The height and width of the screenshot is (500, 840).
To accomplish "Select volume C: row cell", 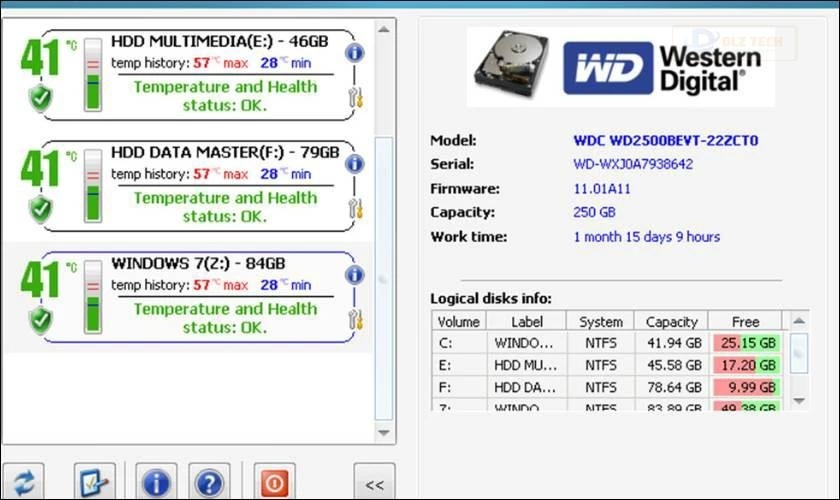I will tap(459, 343).
